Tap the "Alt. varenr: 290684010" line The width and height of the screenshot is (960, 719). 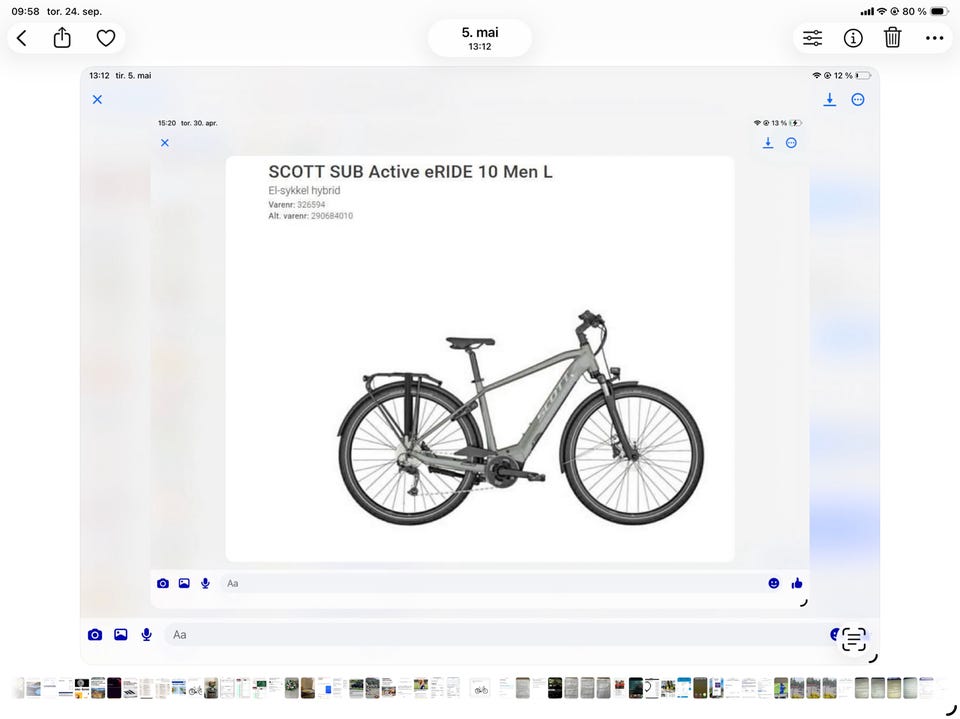pos(310,216)
